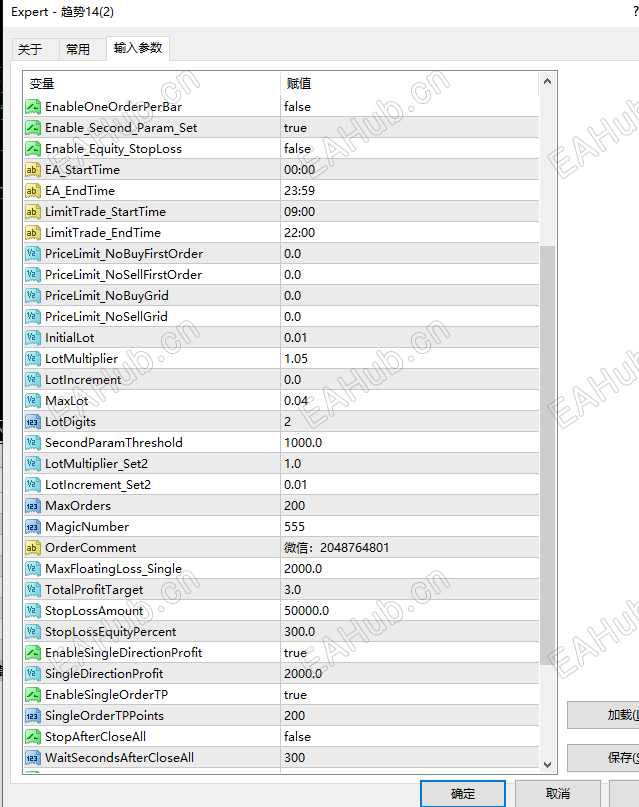Click the MaxOrders integer icon
Screen dimensions: 639x807
click(x=32, y=506)
